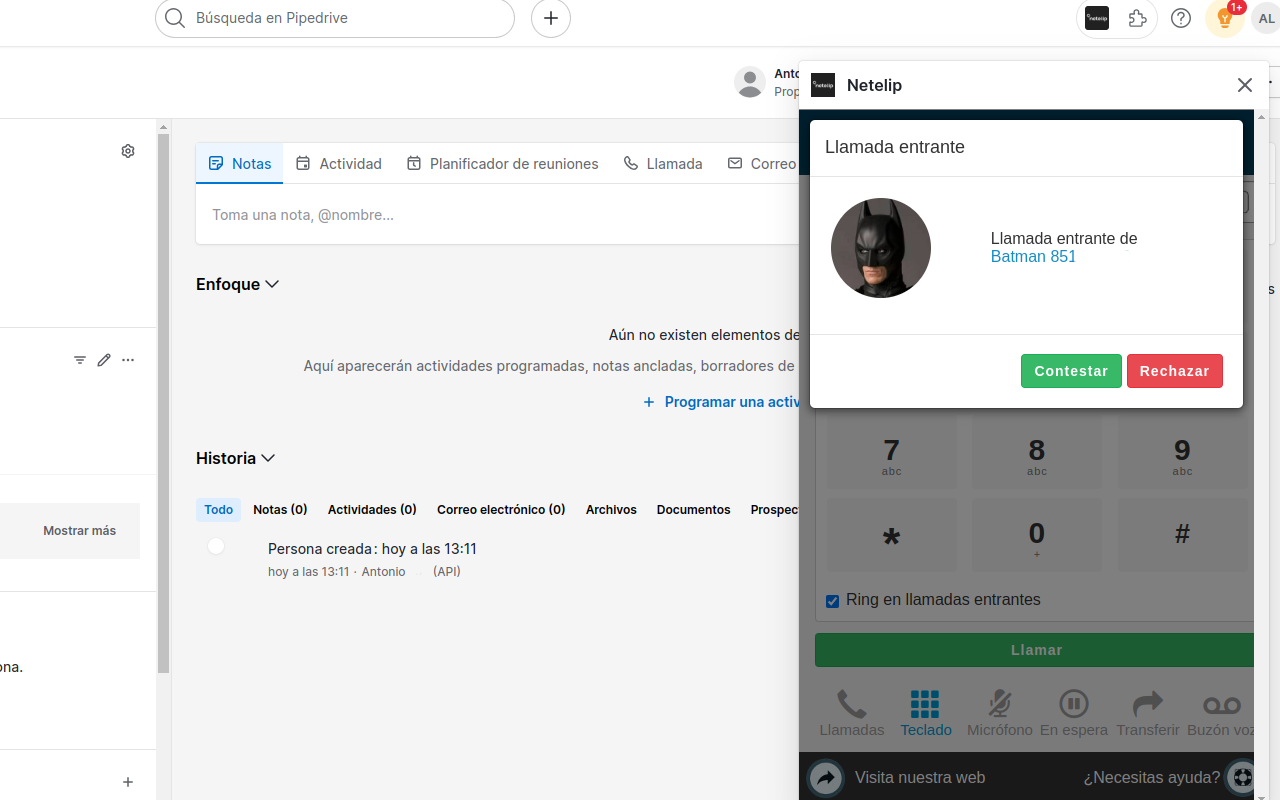Open the Correo tab
Viewport: 1280px width, 800px height.
[762, 163]
